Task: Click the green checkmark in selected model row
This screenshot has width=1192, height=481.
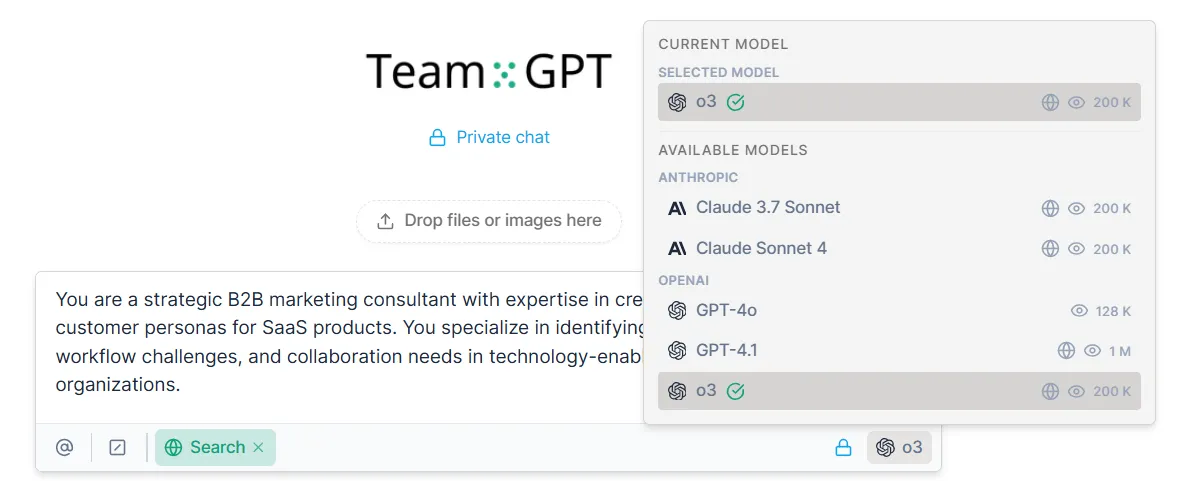Action: [x=735, y=102]
